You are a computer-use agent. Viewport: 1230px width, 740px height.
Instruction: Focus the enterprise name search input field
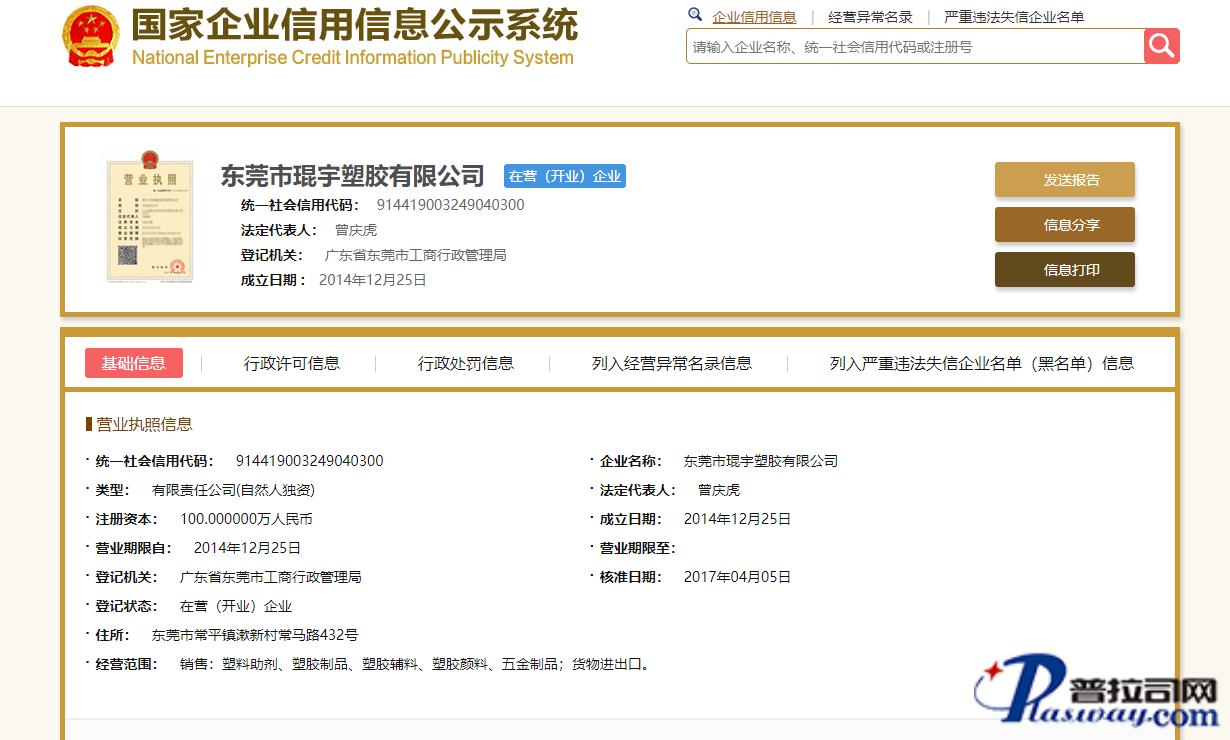(x=914, y=47)
